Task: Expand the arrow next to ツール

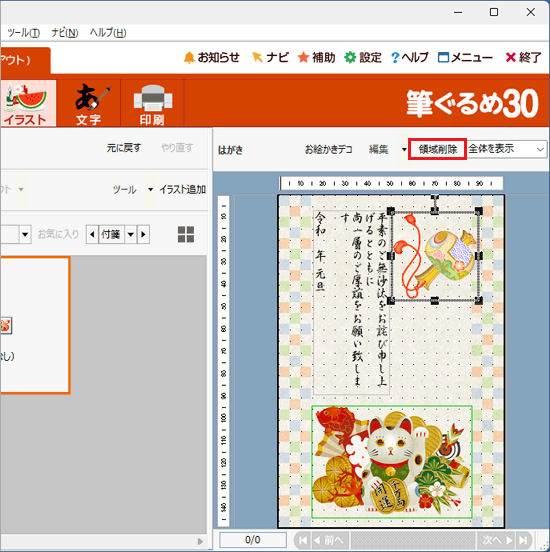Action: [150, 190]
